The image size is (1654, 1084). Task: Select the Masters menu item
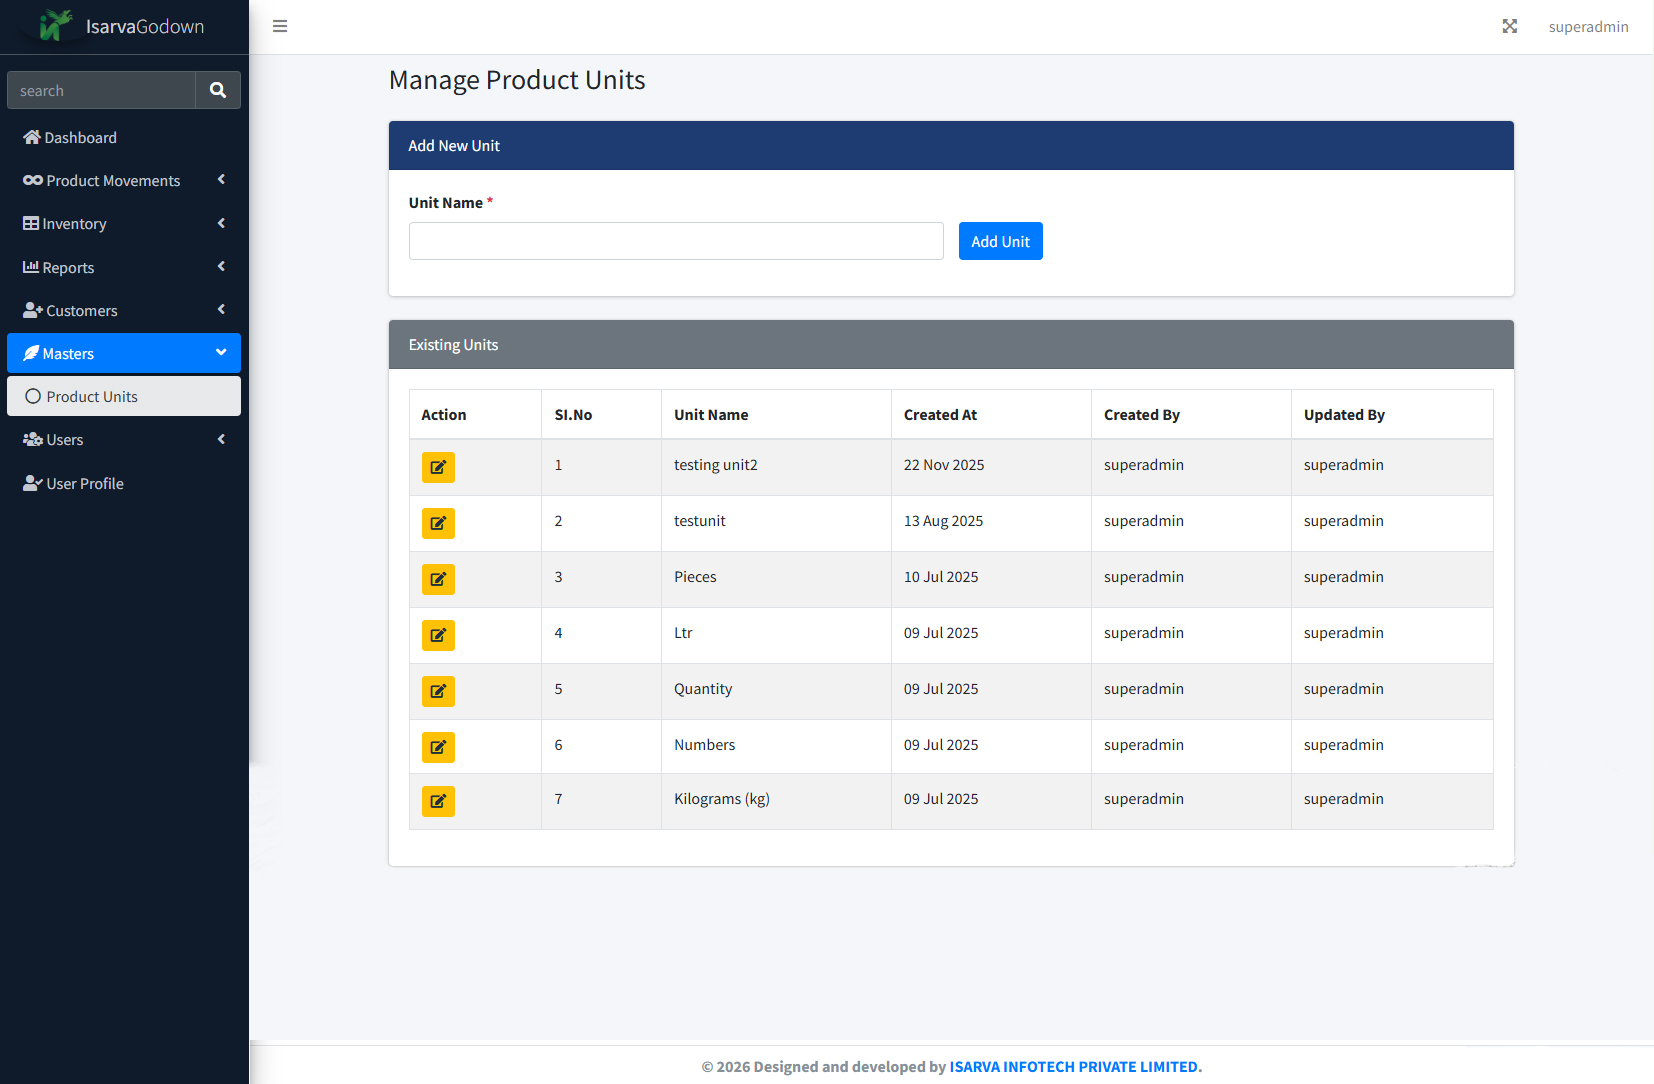[x=124, y=353]
